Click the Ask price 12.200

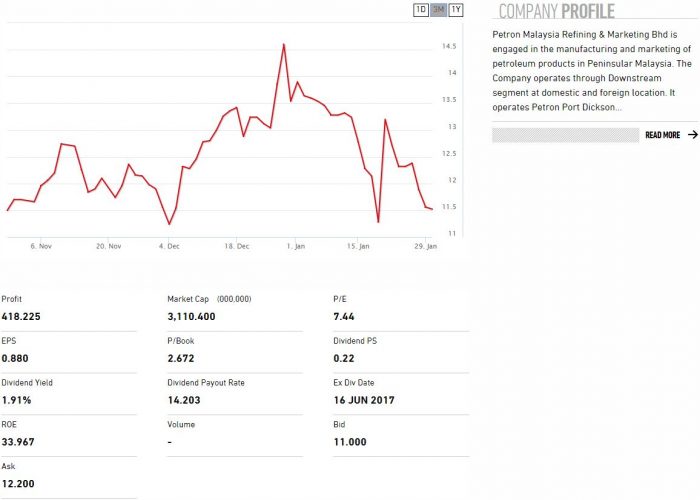click(x=18, y=484)
